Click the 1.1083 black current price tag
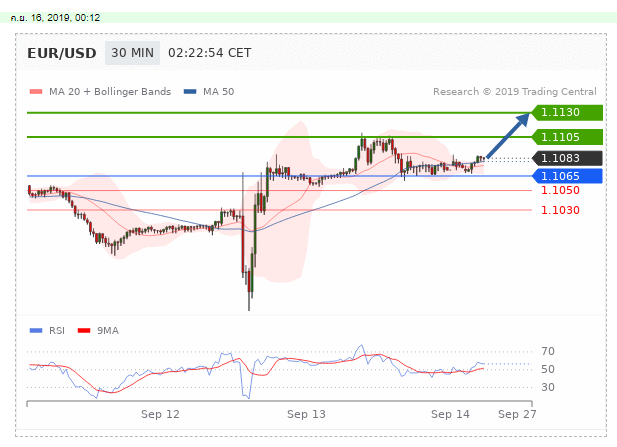Viewport: 617px width, 447px height. 567,158
